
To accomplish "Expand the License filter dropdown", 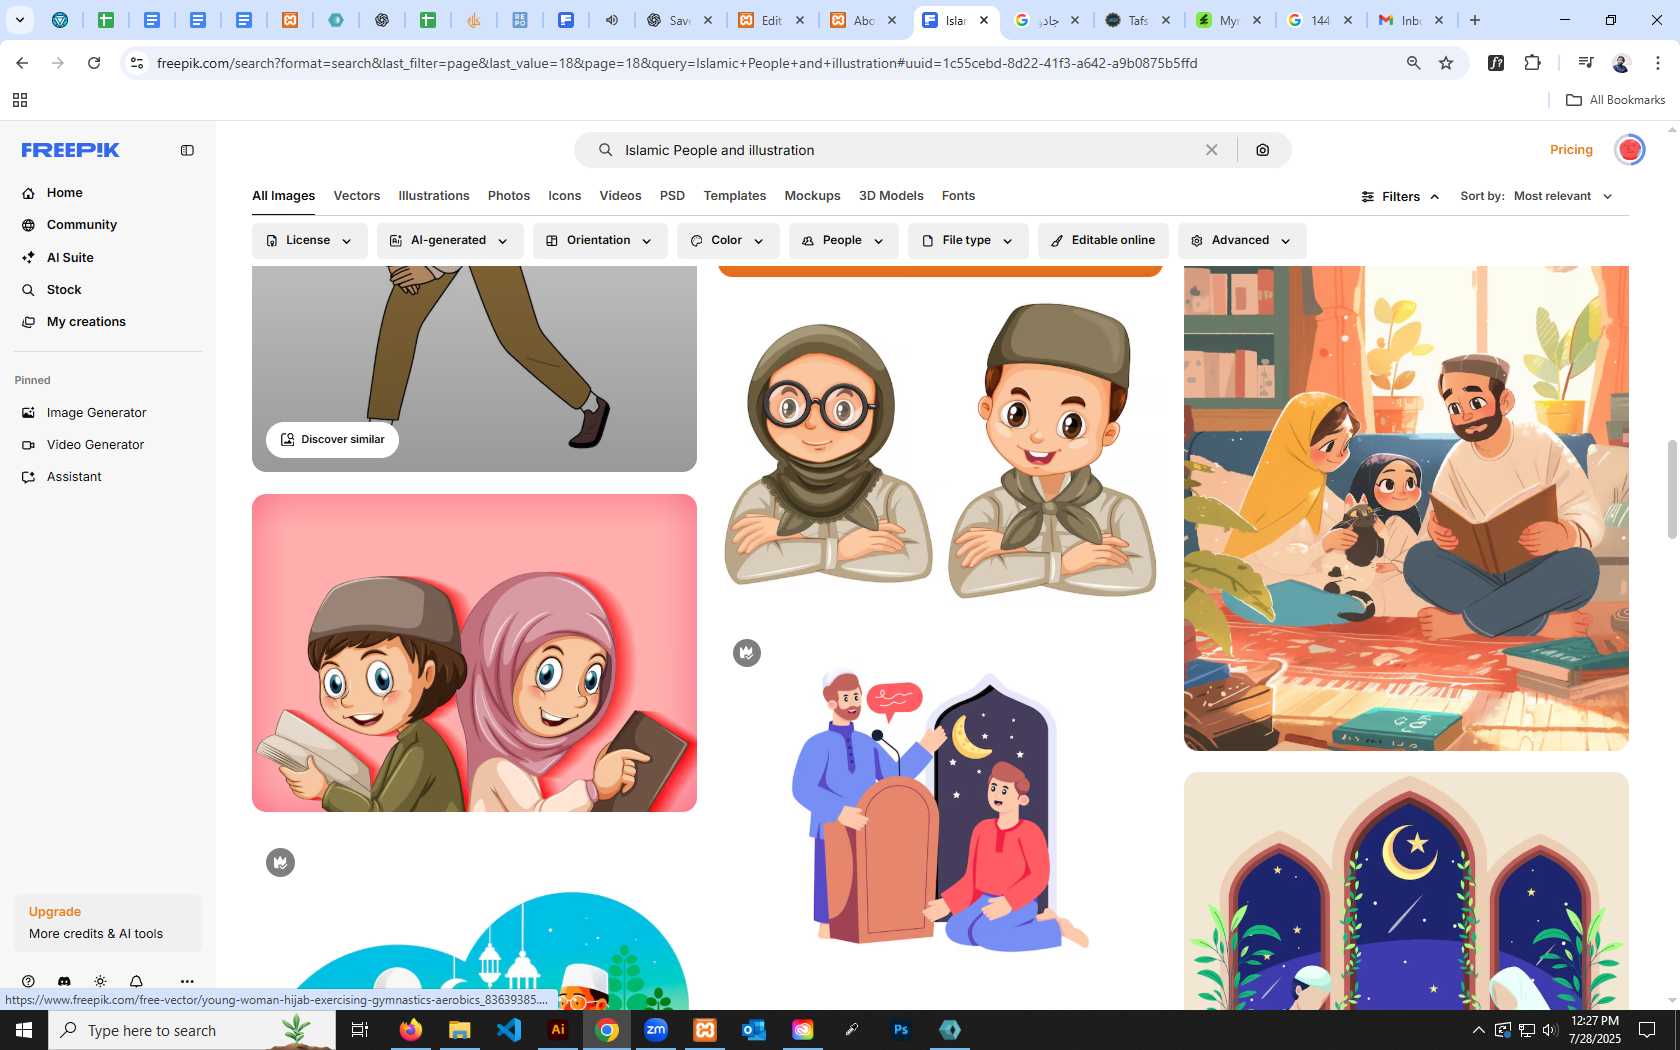I will click(309, 241).
